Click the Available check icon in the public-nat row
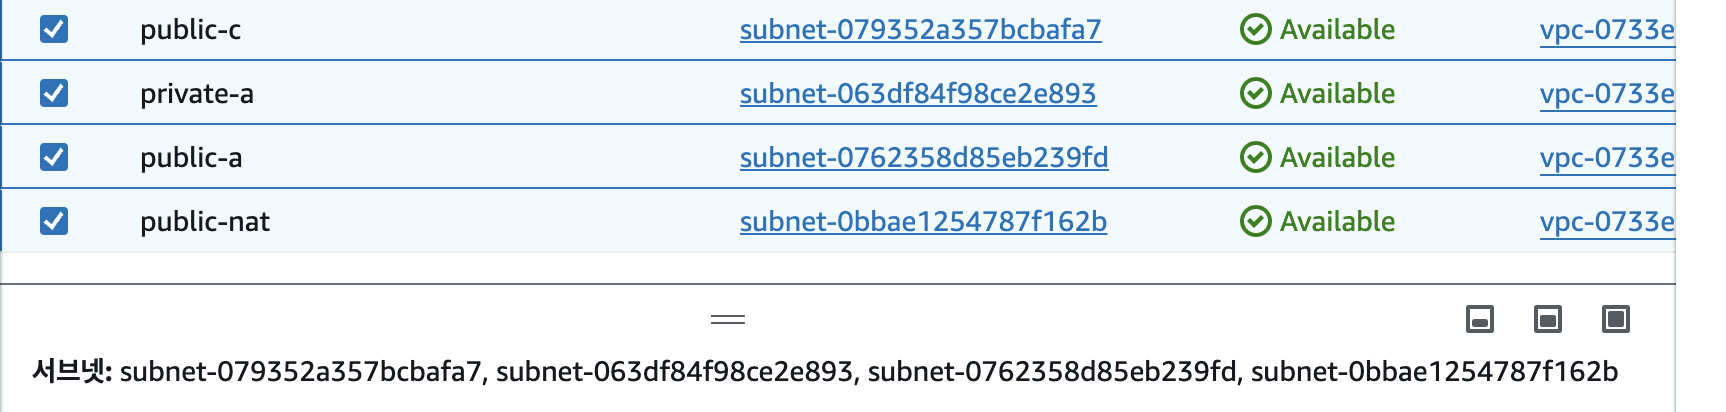 [x=1256, y=222]
